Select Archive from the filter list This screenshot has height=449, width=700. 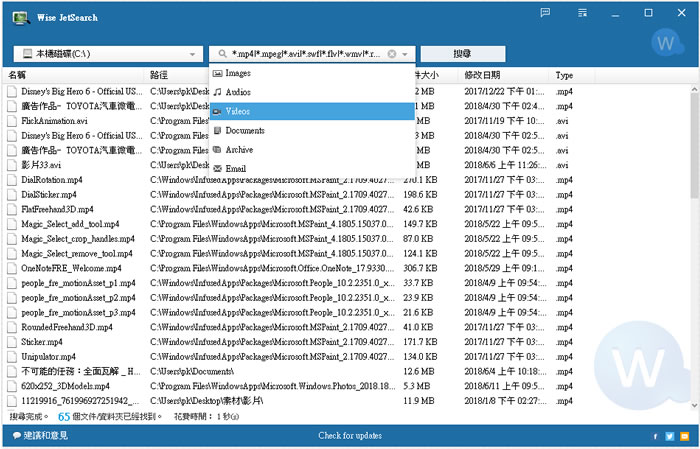coord(240,149)
